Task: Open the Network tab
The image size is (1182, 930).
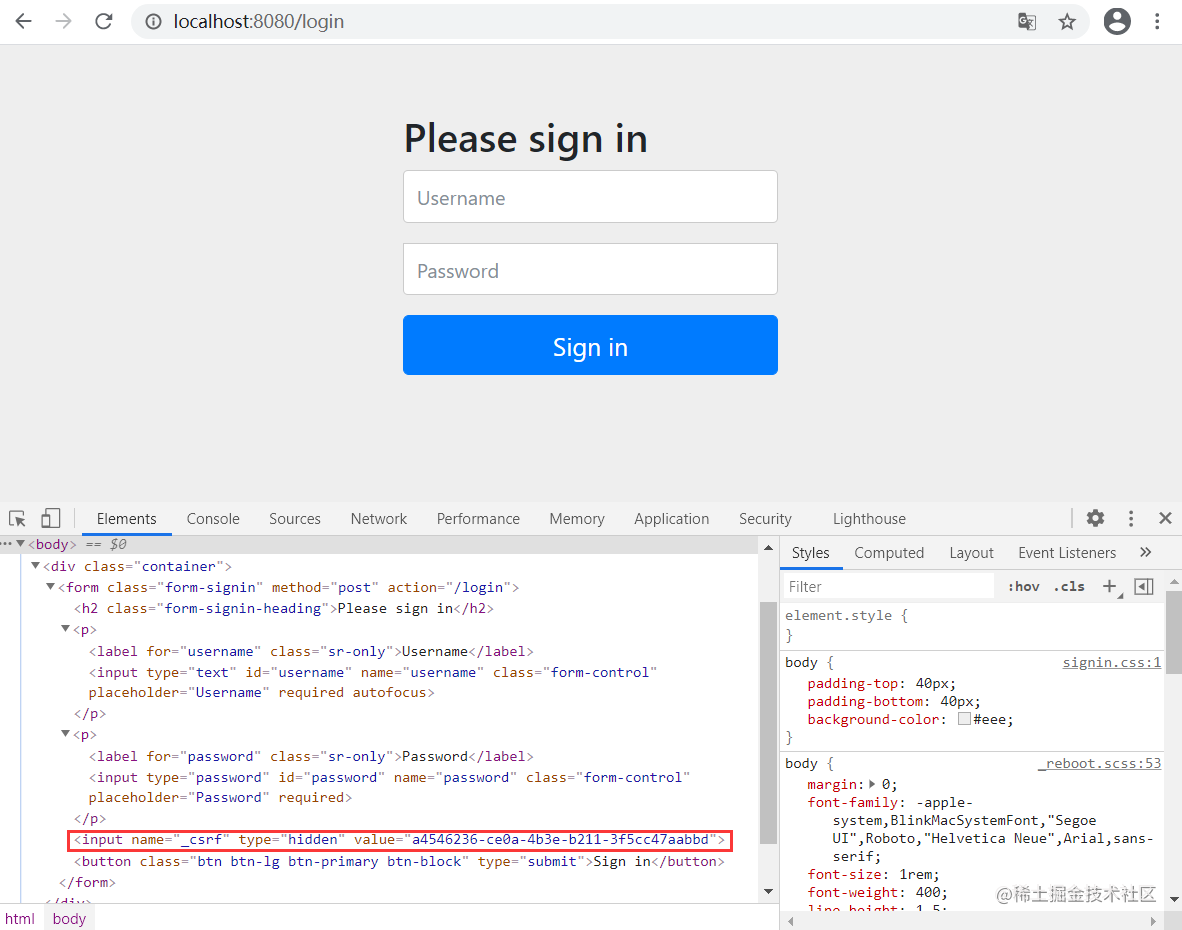Action: (x=378, y=519)
